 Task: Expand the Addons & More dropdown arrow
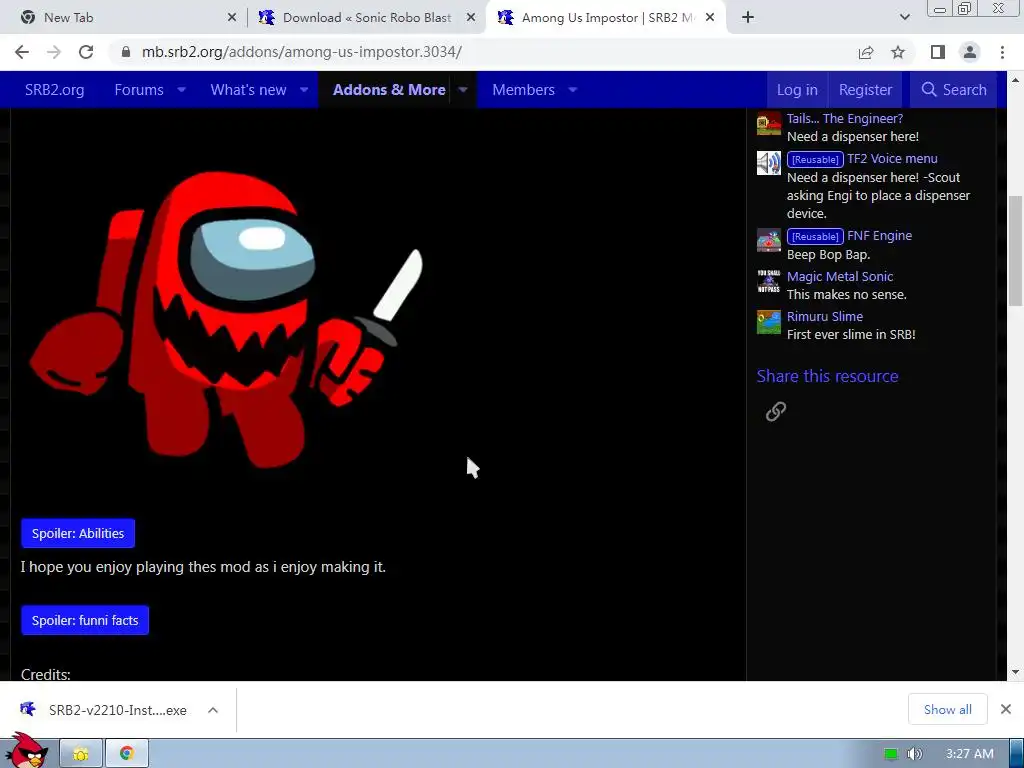pyautogui.click(x=463, y=89)
